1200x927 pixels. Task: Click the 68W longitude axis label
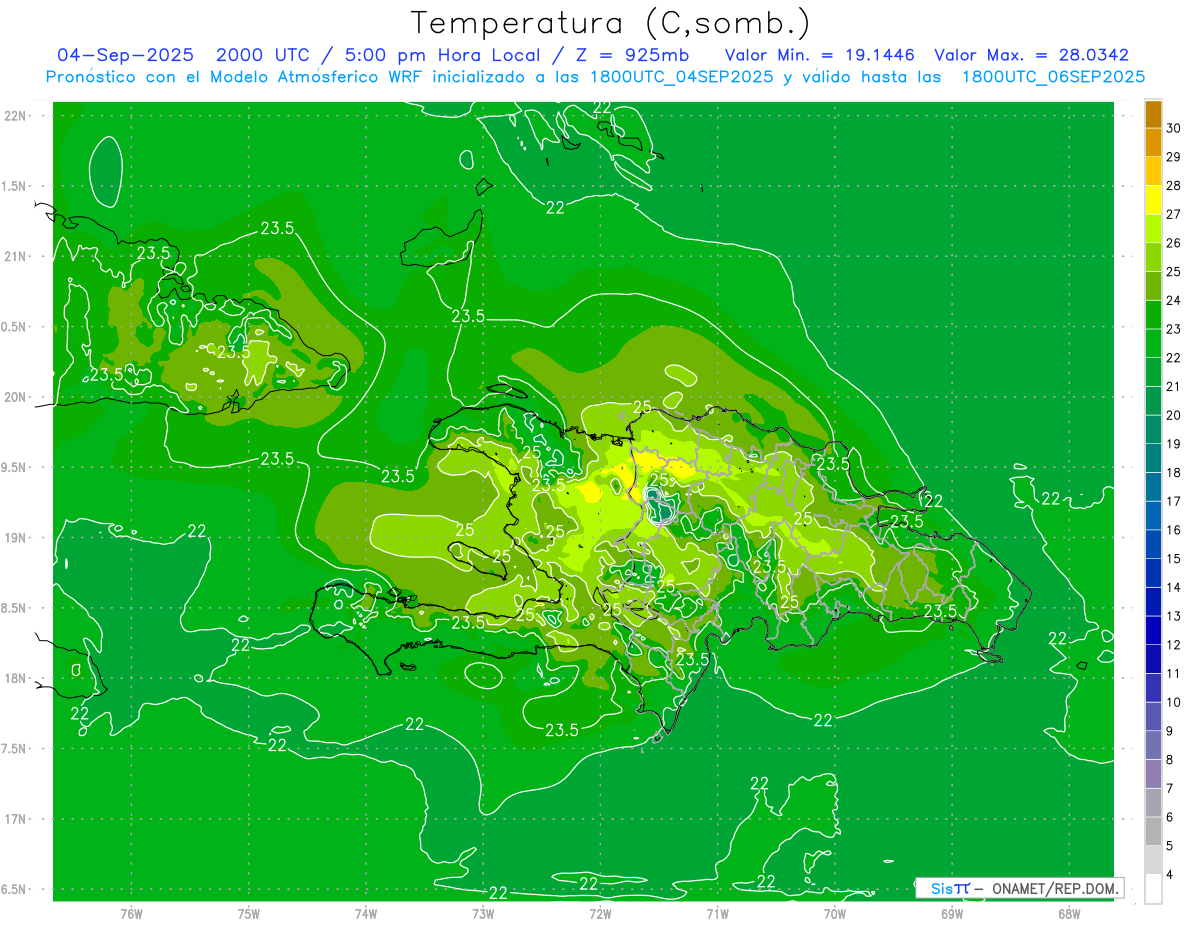(1068, 913)
